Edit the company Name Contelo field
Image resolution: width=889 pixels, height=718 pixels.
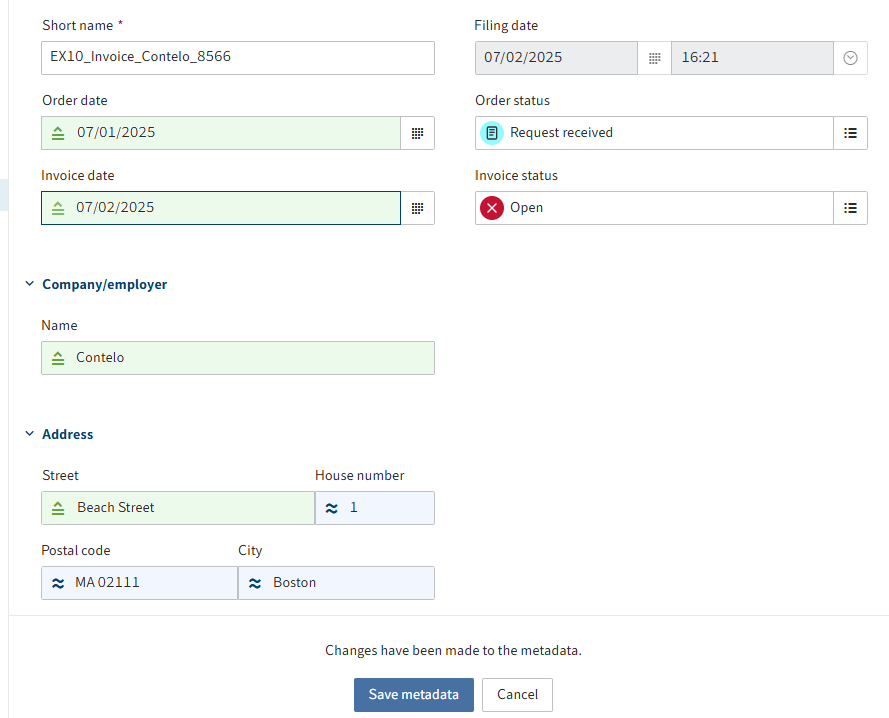pos(238,358)
